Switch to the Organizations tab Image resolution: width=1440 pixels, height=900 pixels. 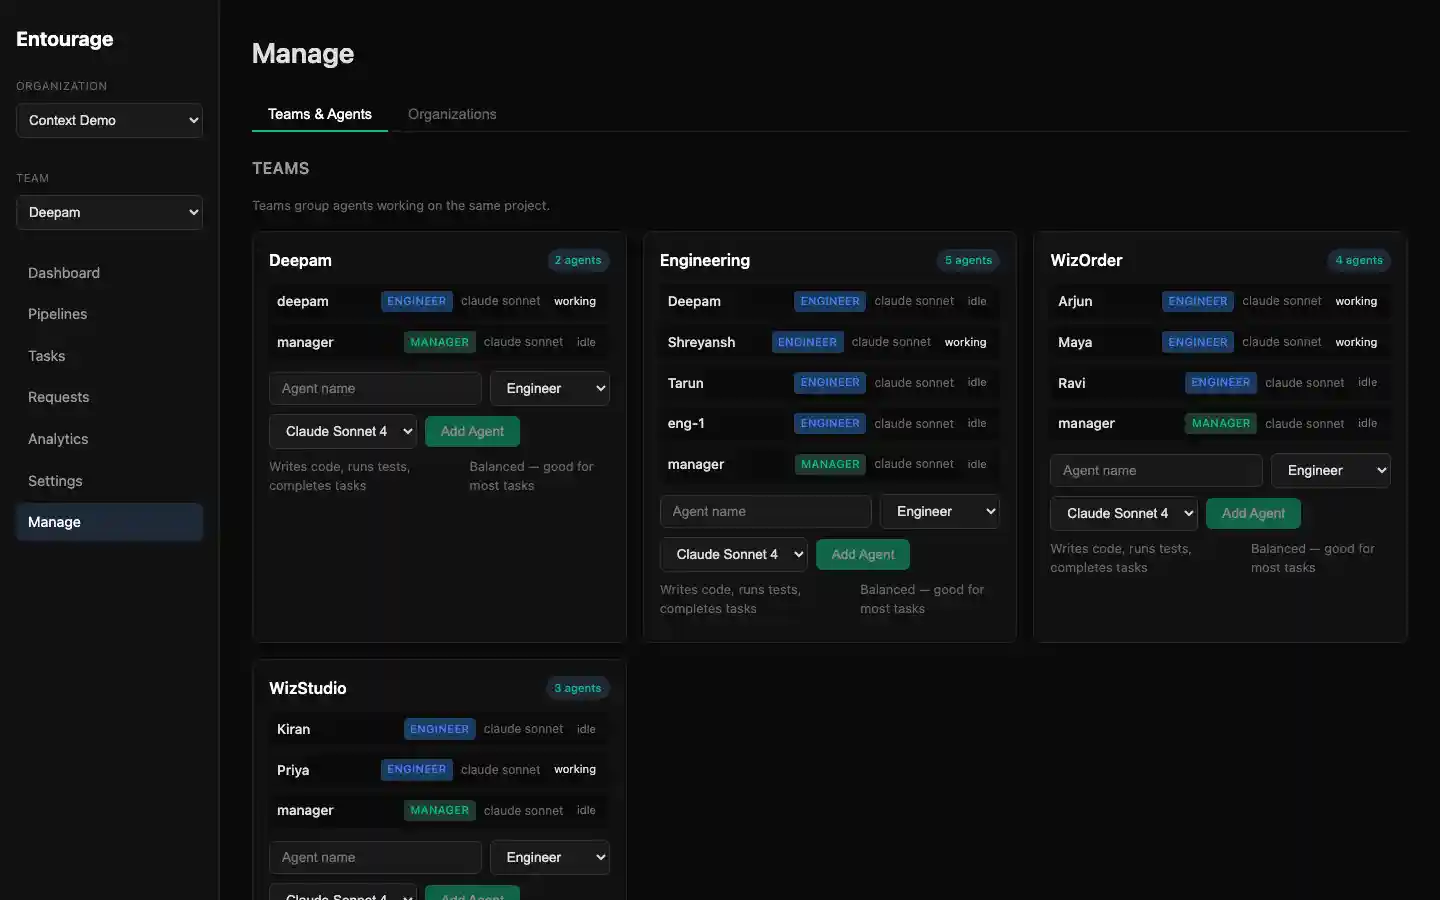[452, 114]
